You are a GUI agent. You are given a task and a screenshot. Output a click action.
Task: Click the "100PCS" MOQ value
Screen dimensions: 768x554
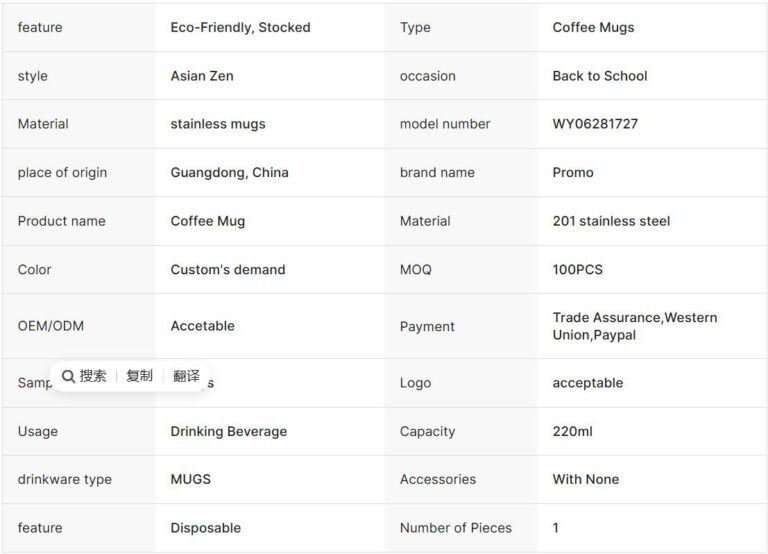pos(578,270)
